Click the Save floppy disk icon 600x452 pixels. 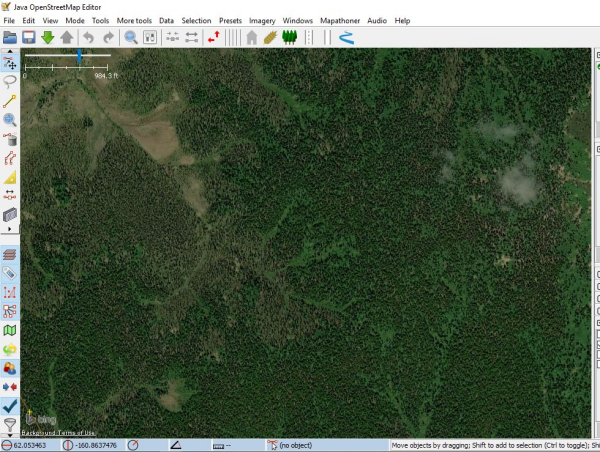29,37
